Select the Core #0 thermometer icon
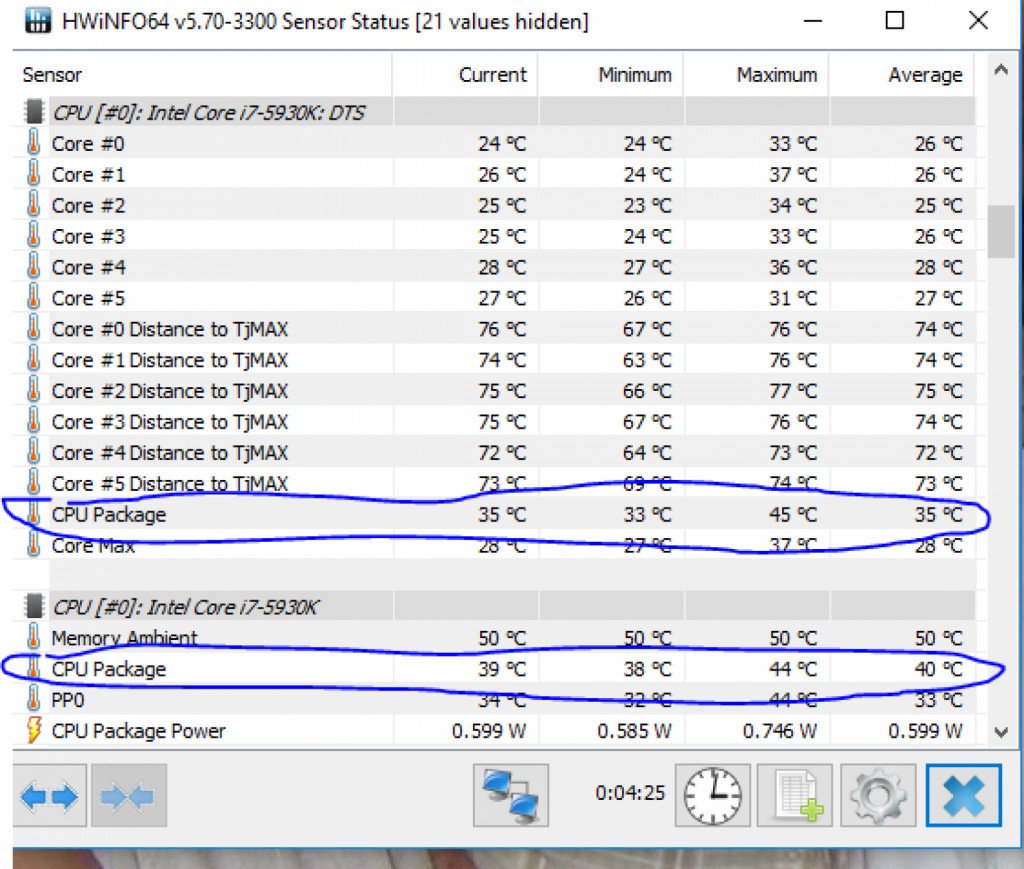The width and height of the screenshot is (1024, 869). tap(34, 144)
